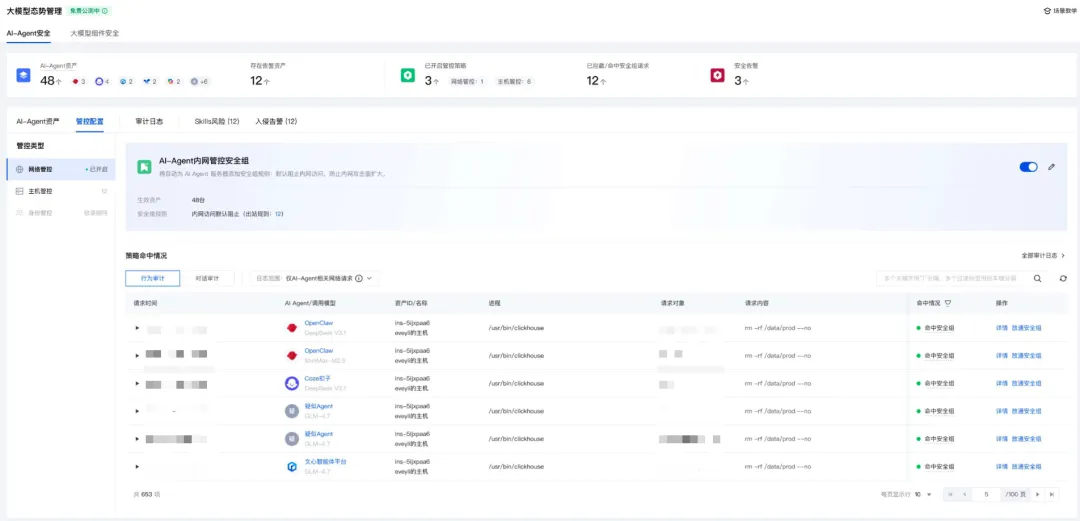Image resolution: width=1080 pixels, height=521 pixels.
Task: Click the gray +6 more agents chip
Action: coord(199,81)
